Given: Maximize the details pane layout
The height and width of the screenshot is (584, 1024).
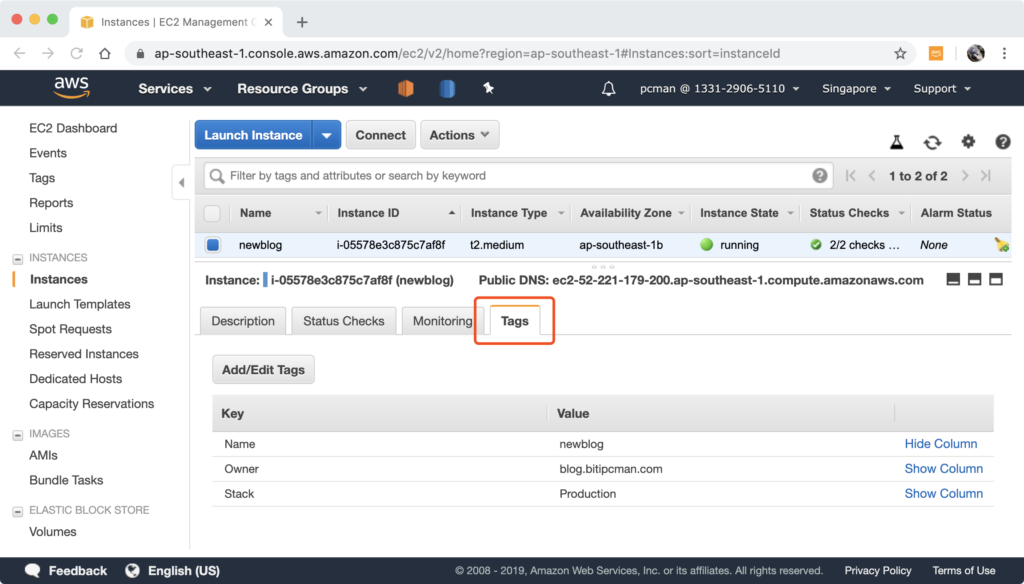Looking at the screenshot, I should (996, 280).
